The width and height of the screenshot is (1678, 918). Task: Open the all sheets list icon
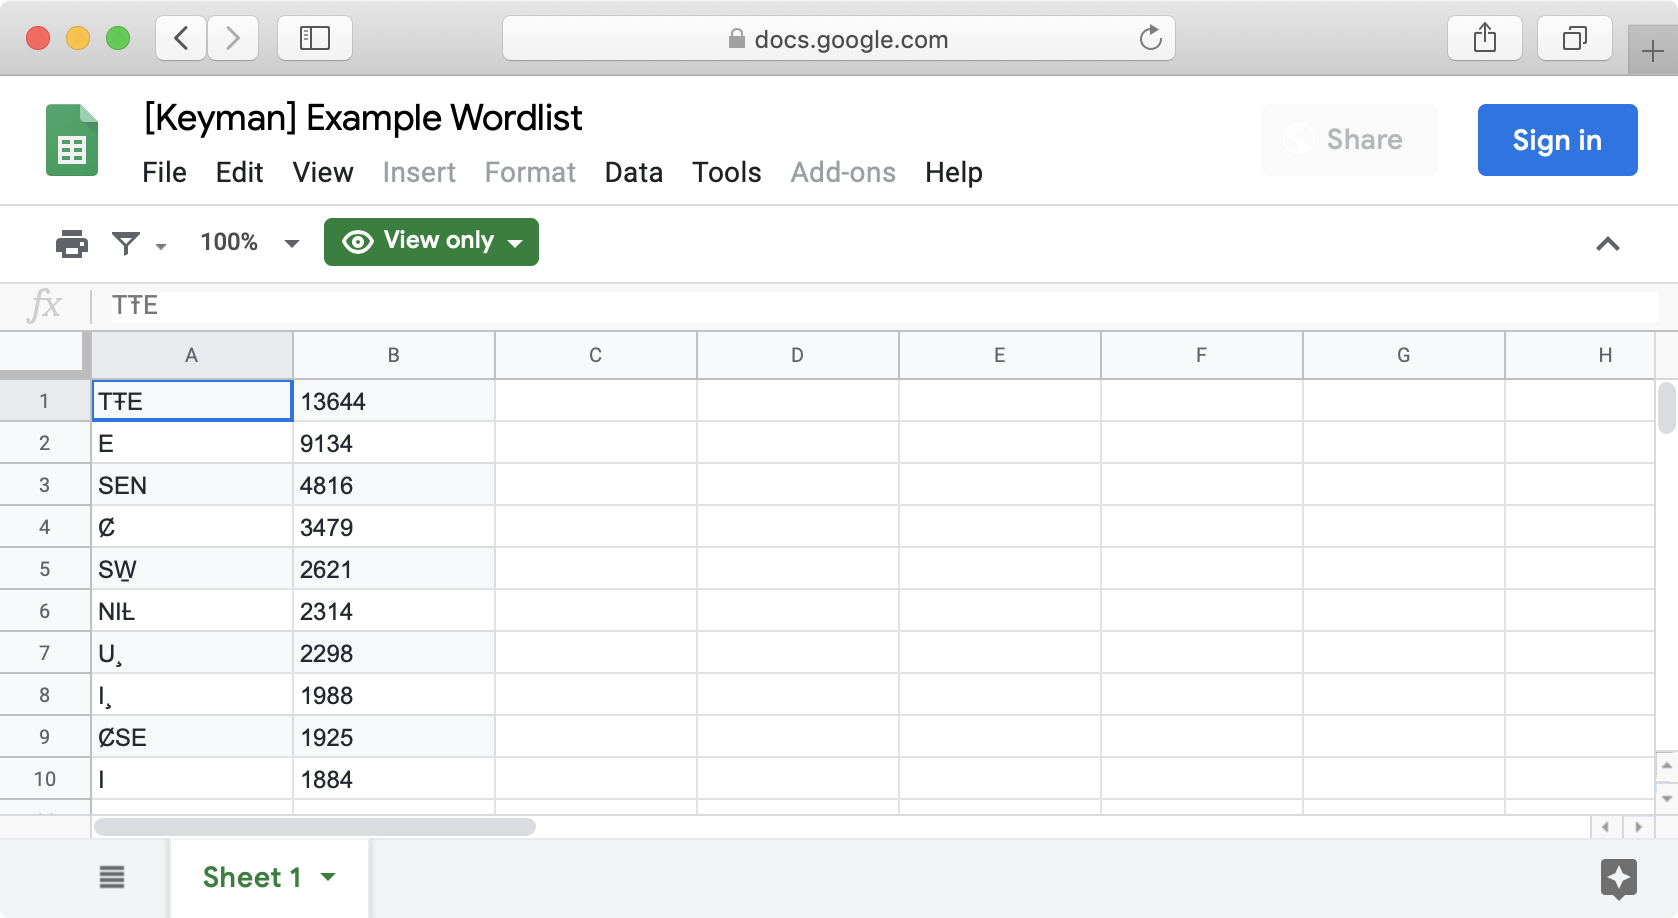point(112,877)
